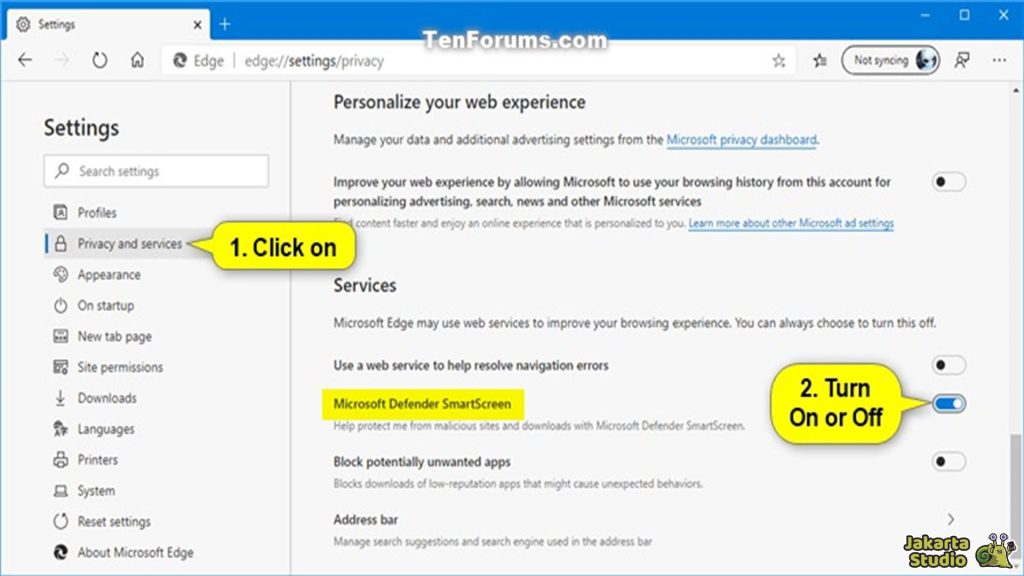Turn on web service for navigation errors
1024x576 pixels.
click(947, 366)
